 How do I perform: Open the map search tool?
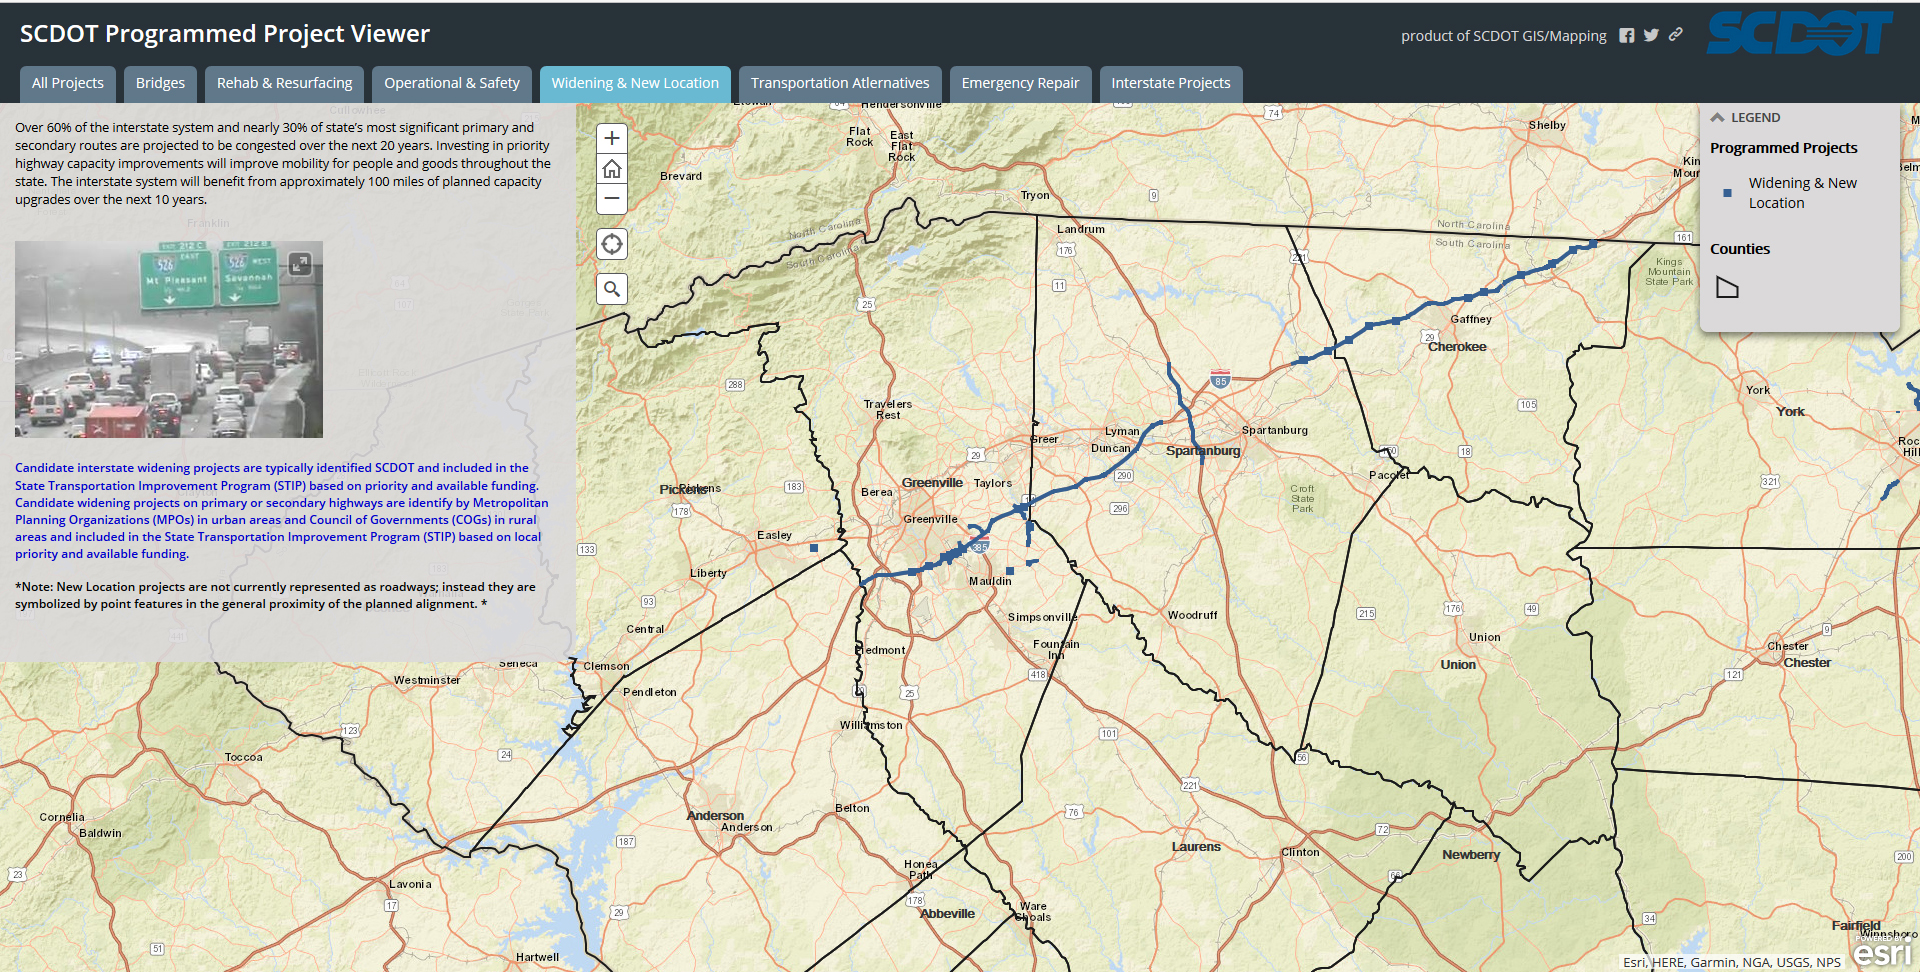(x=612, y=289)
